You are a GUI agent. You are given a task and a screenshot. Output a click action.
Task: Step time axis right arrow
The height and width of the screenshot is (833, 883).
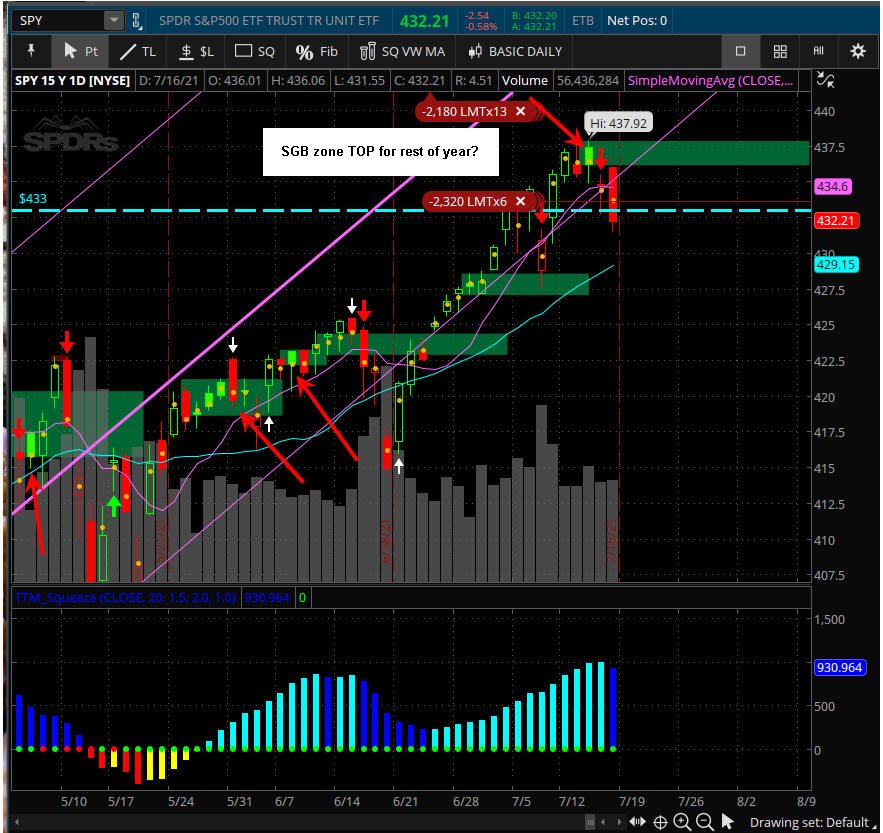619,822
